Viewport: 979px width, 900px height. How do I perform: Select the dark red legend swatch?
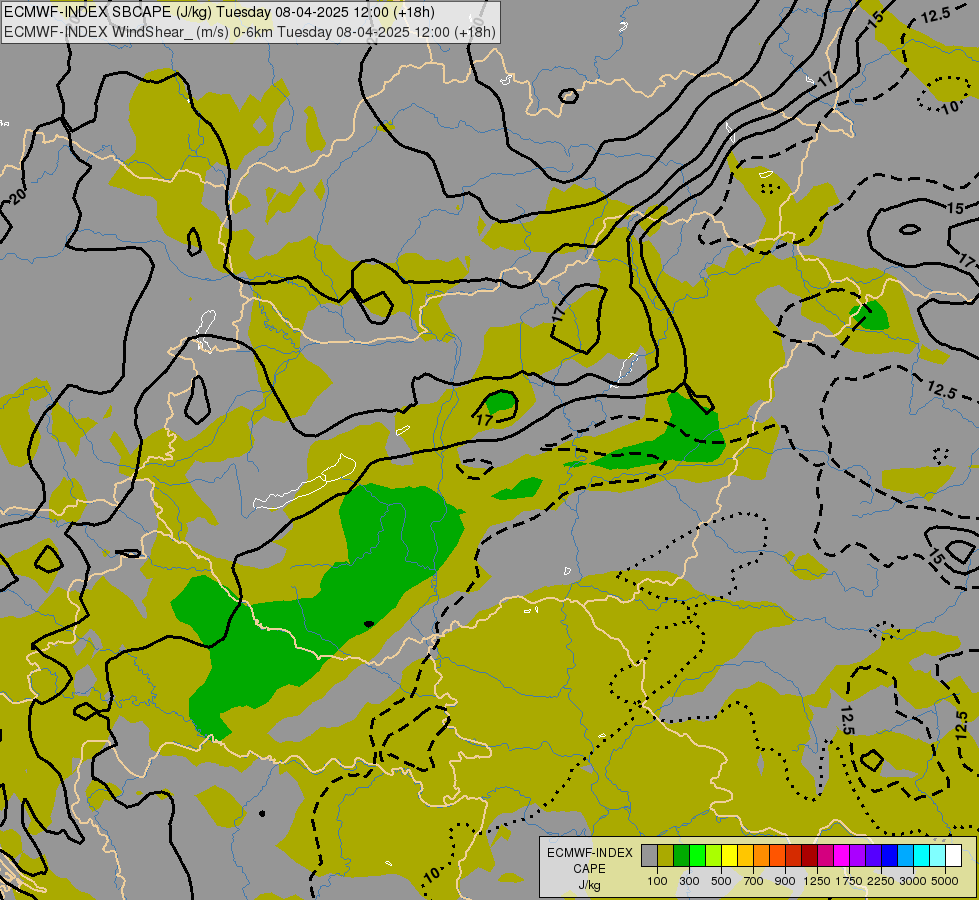[809, 856]
